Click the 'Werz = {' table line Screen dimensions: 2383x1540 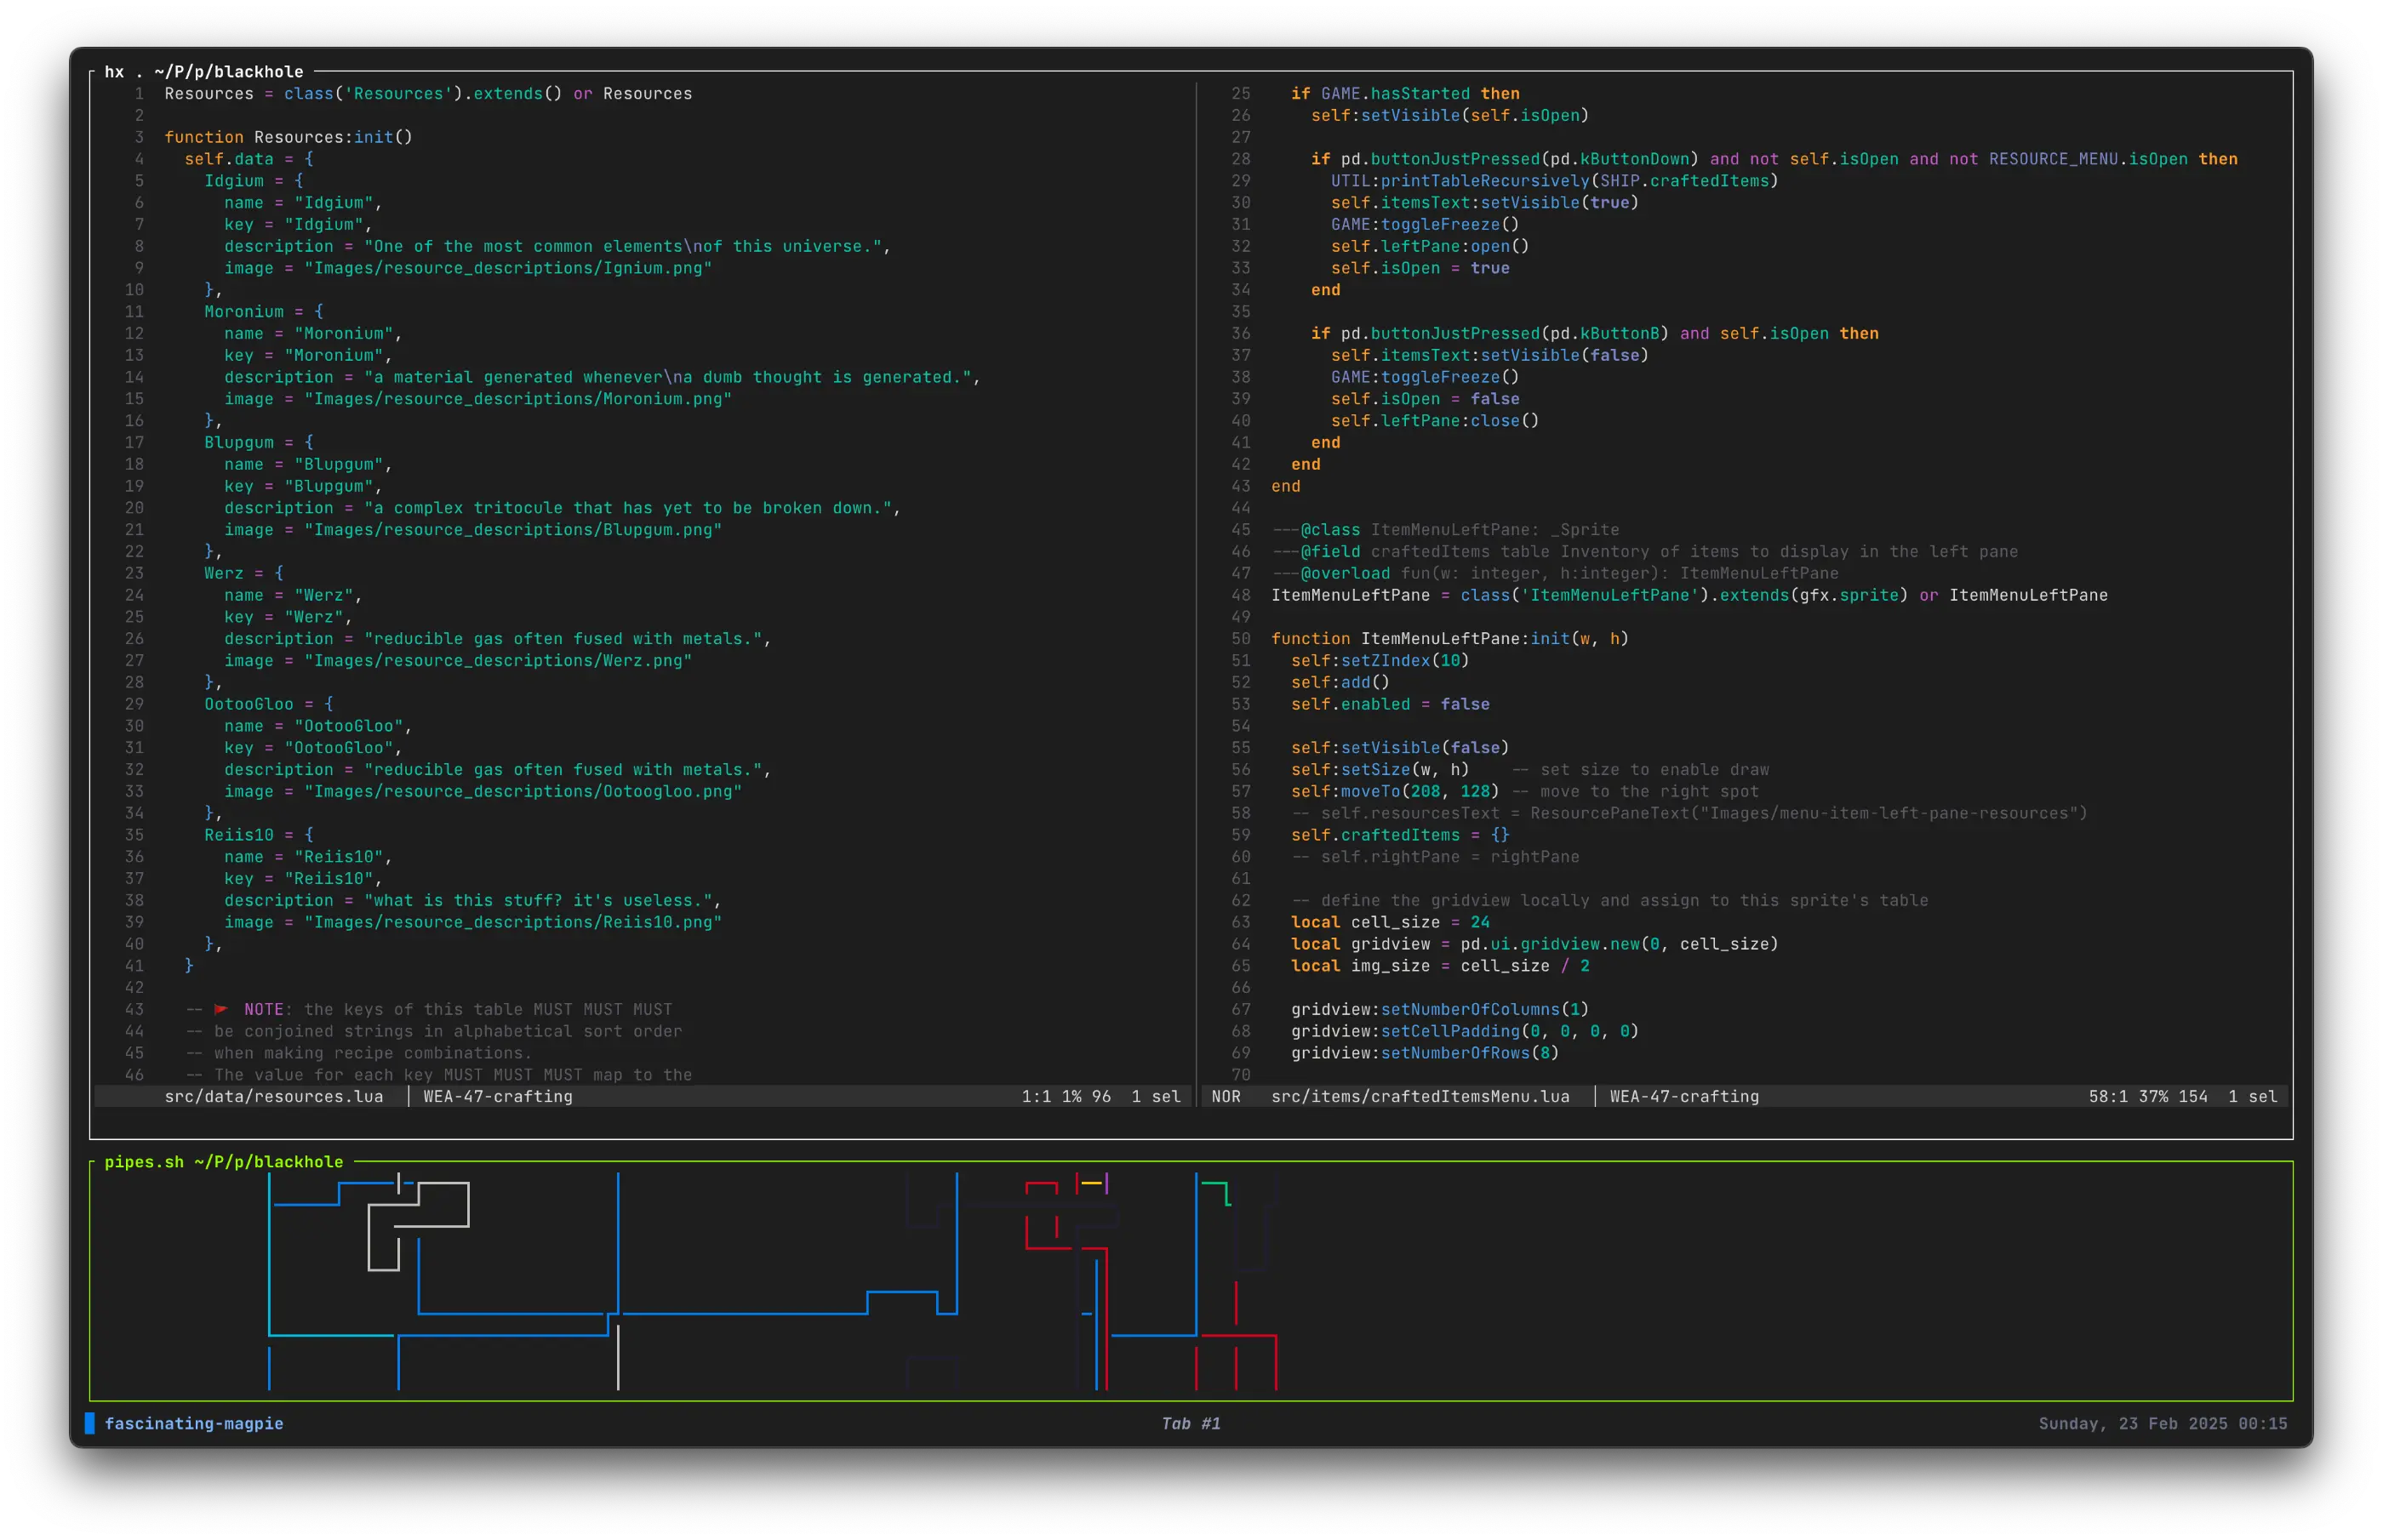pyautogui.click(x=243, y=573)
